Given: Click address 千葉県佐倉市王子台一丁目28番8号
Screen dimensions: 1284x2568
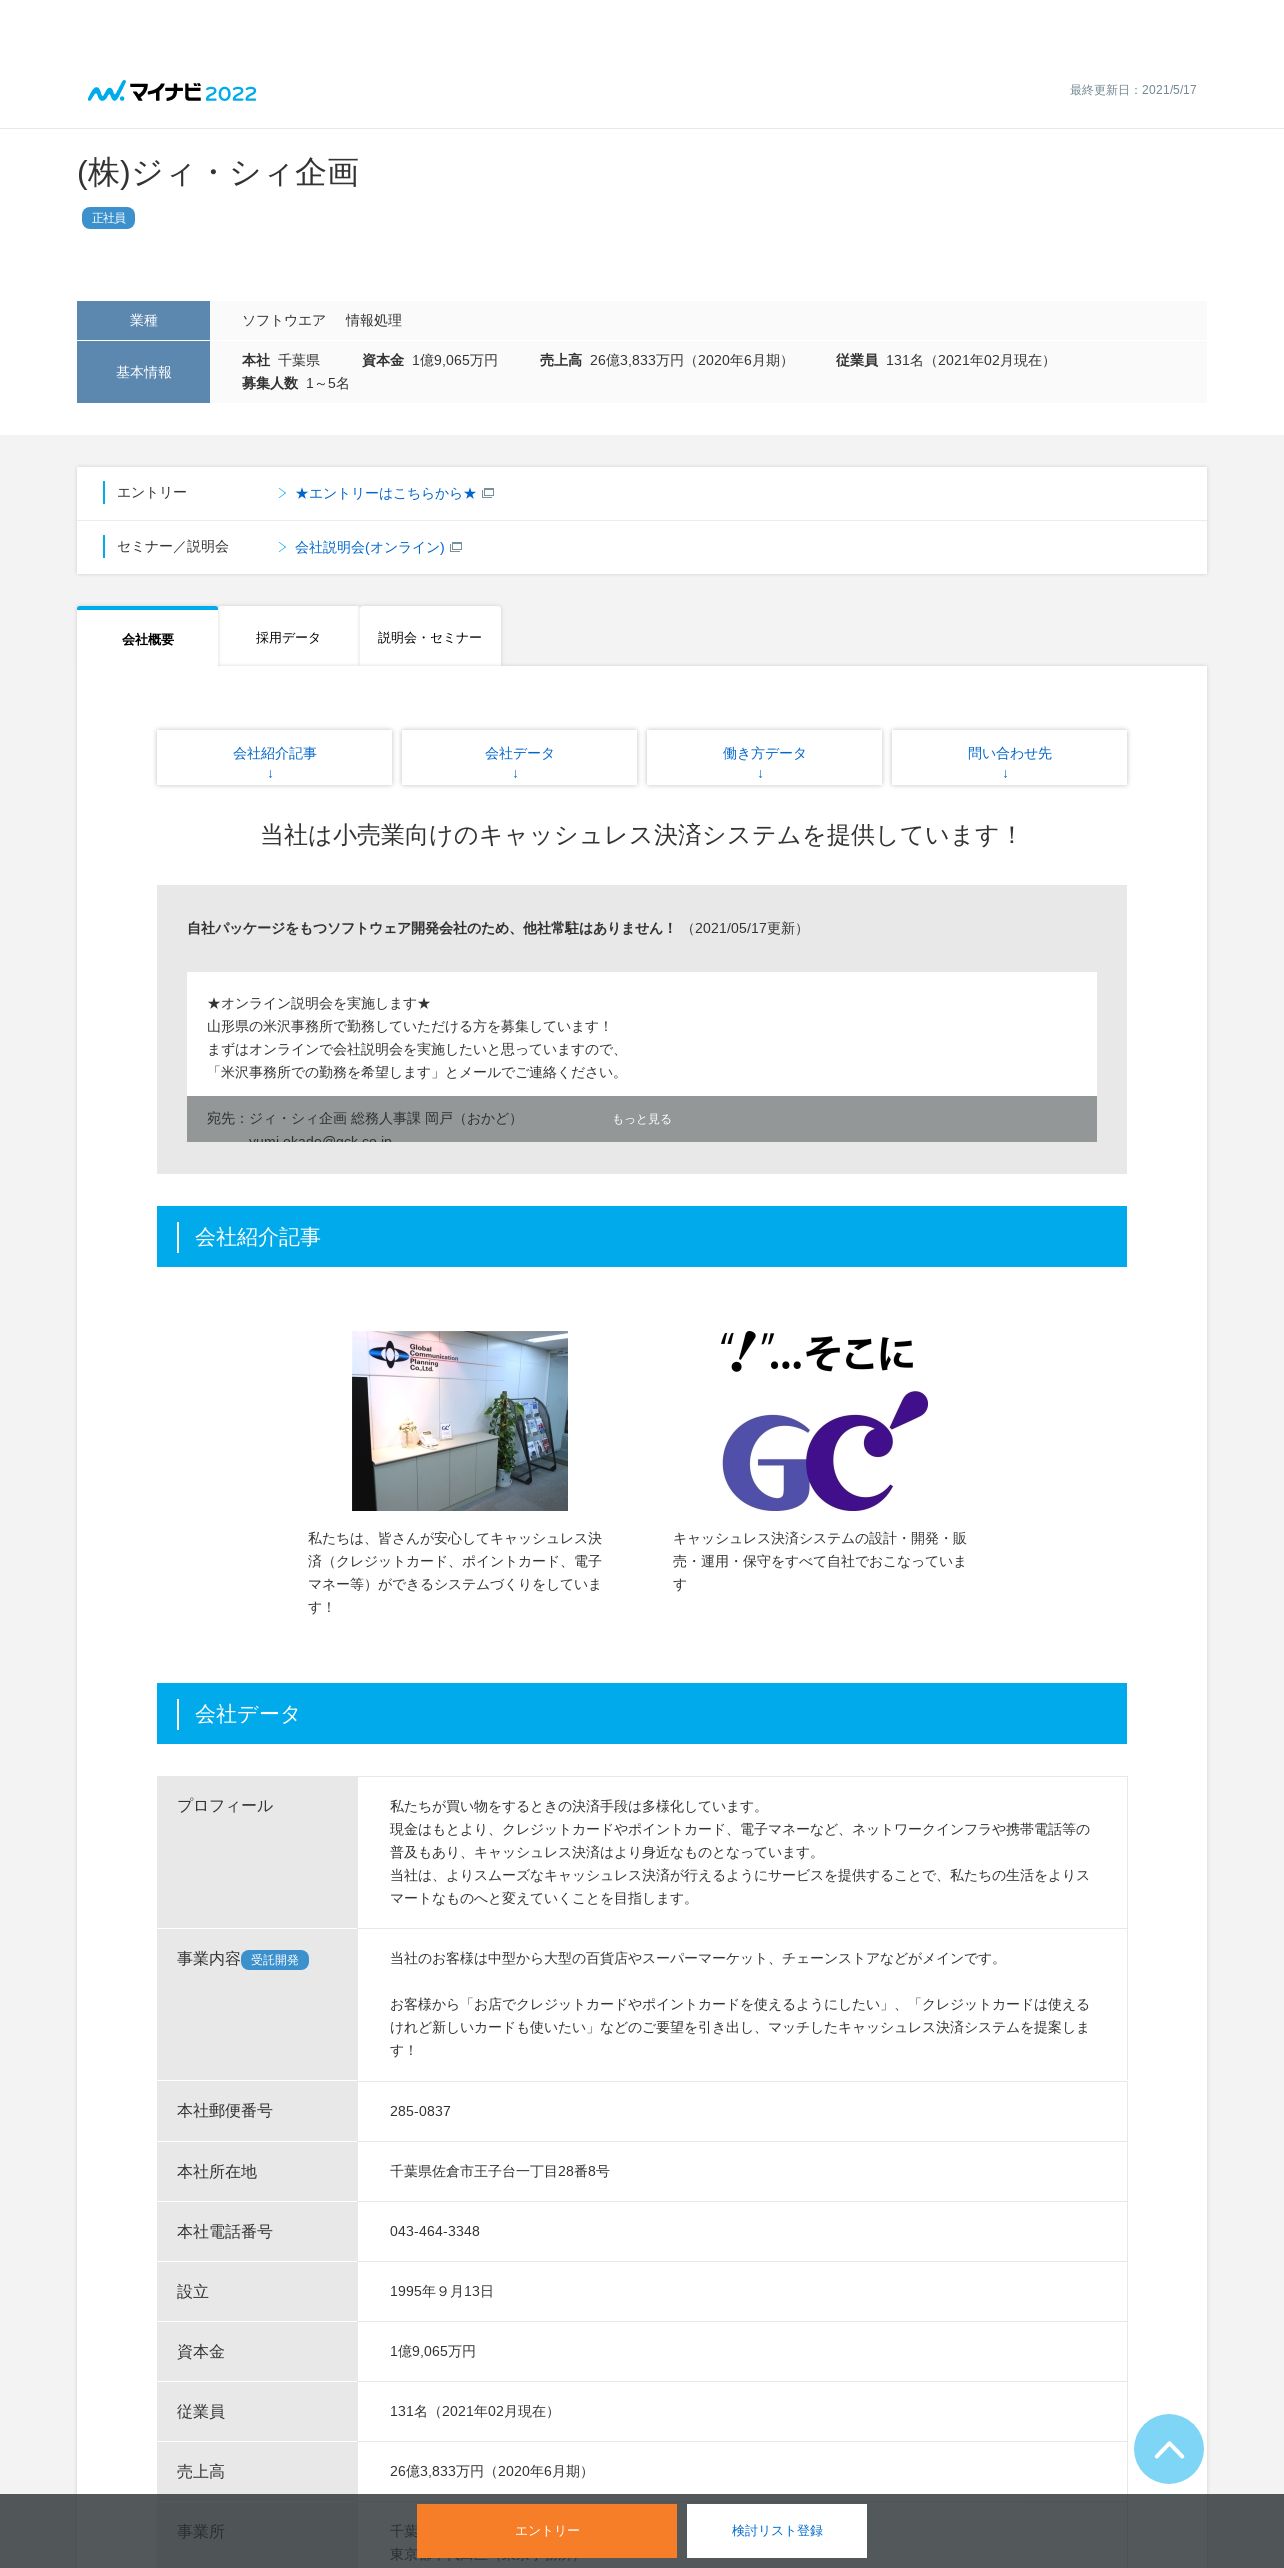Looking at the screenshot, I should (499, 2171).
